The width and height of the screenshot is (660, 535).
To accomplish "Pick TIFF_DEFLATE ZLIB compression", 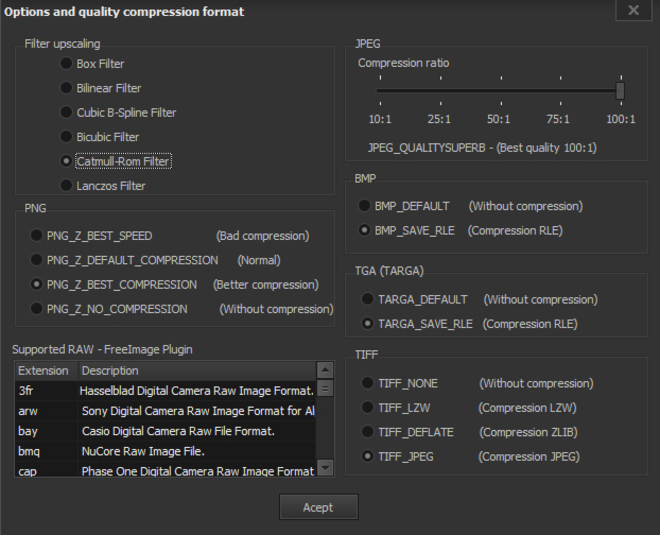I will coord(367,432).
